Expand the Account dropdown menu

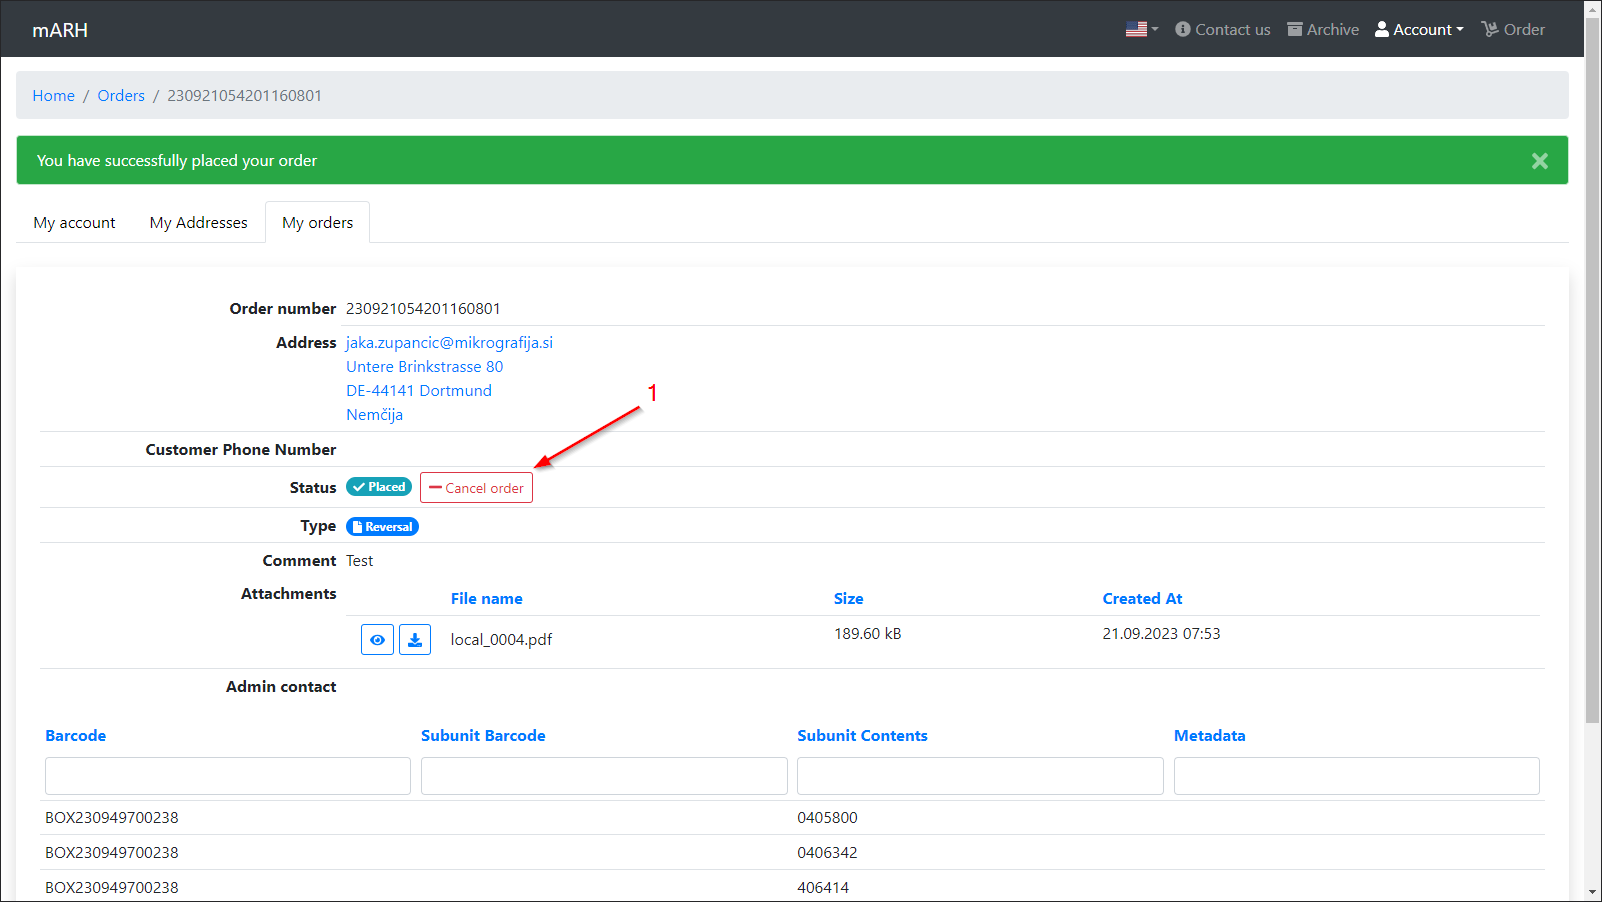1419,30
